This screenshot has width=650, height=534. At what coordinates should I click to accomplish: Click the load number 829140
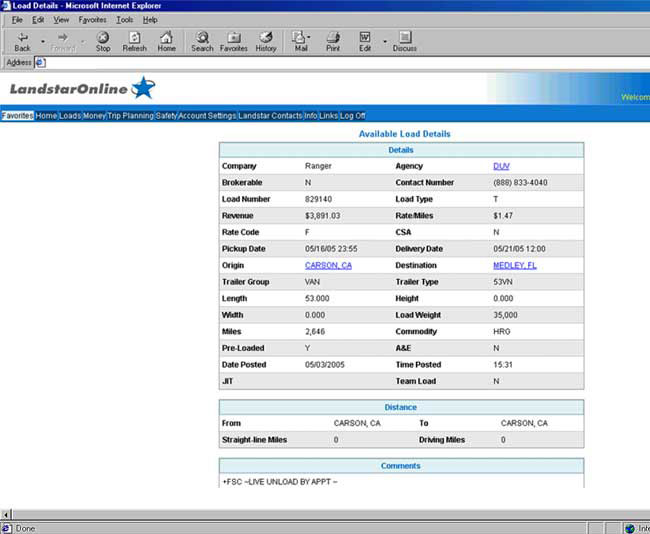[318, 199]
